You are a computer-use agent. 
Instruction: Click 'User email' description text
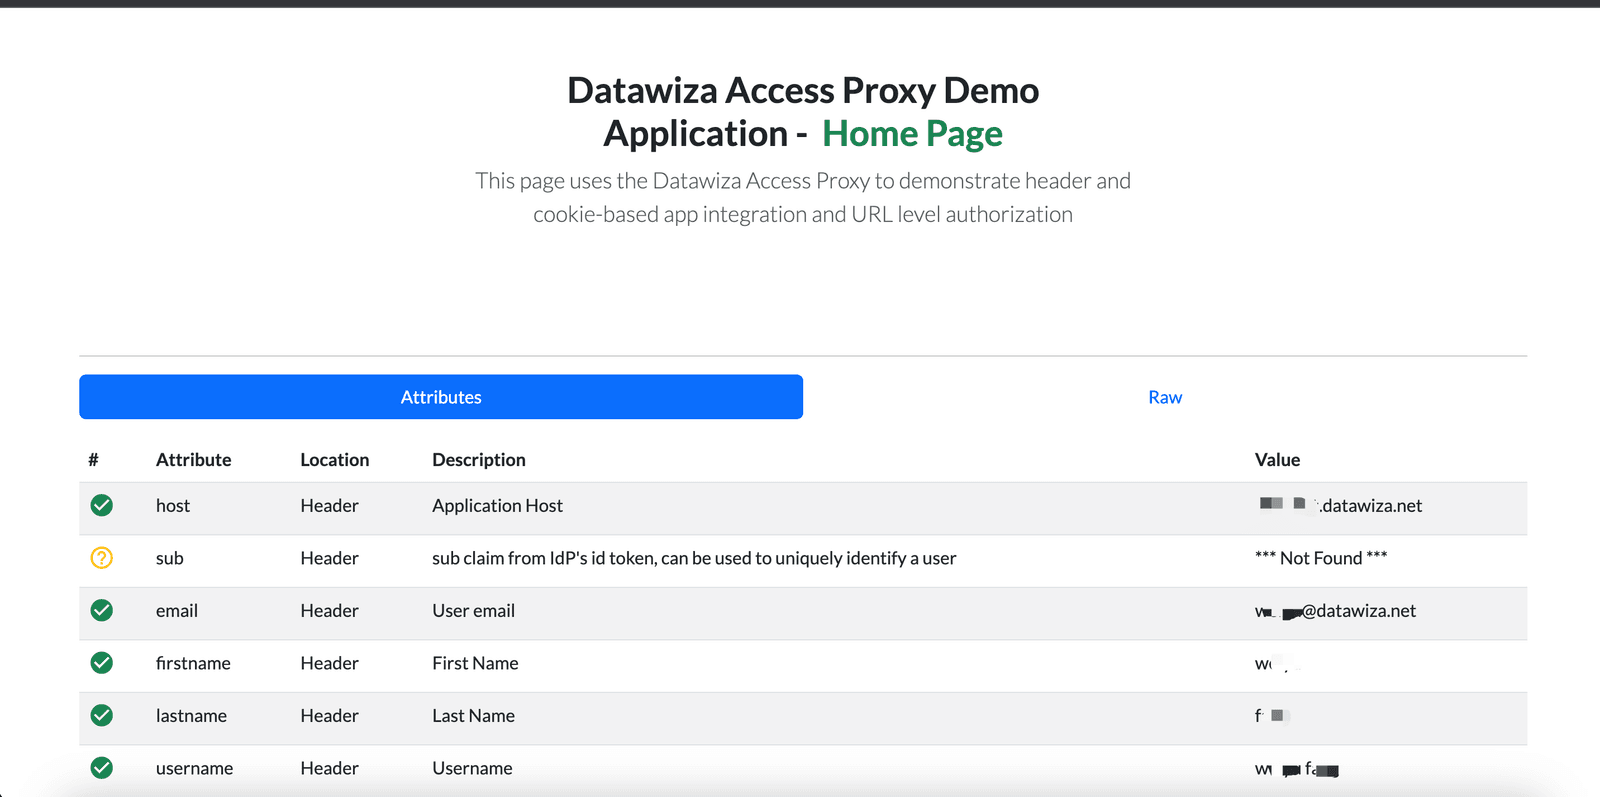coord(473,611)
